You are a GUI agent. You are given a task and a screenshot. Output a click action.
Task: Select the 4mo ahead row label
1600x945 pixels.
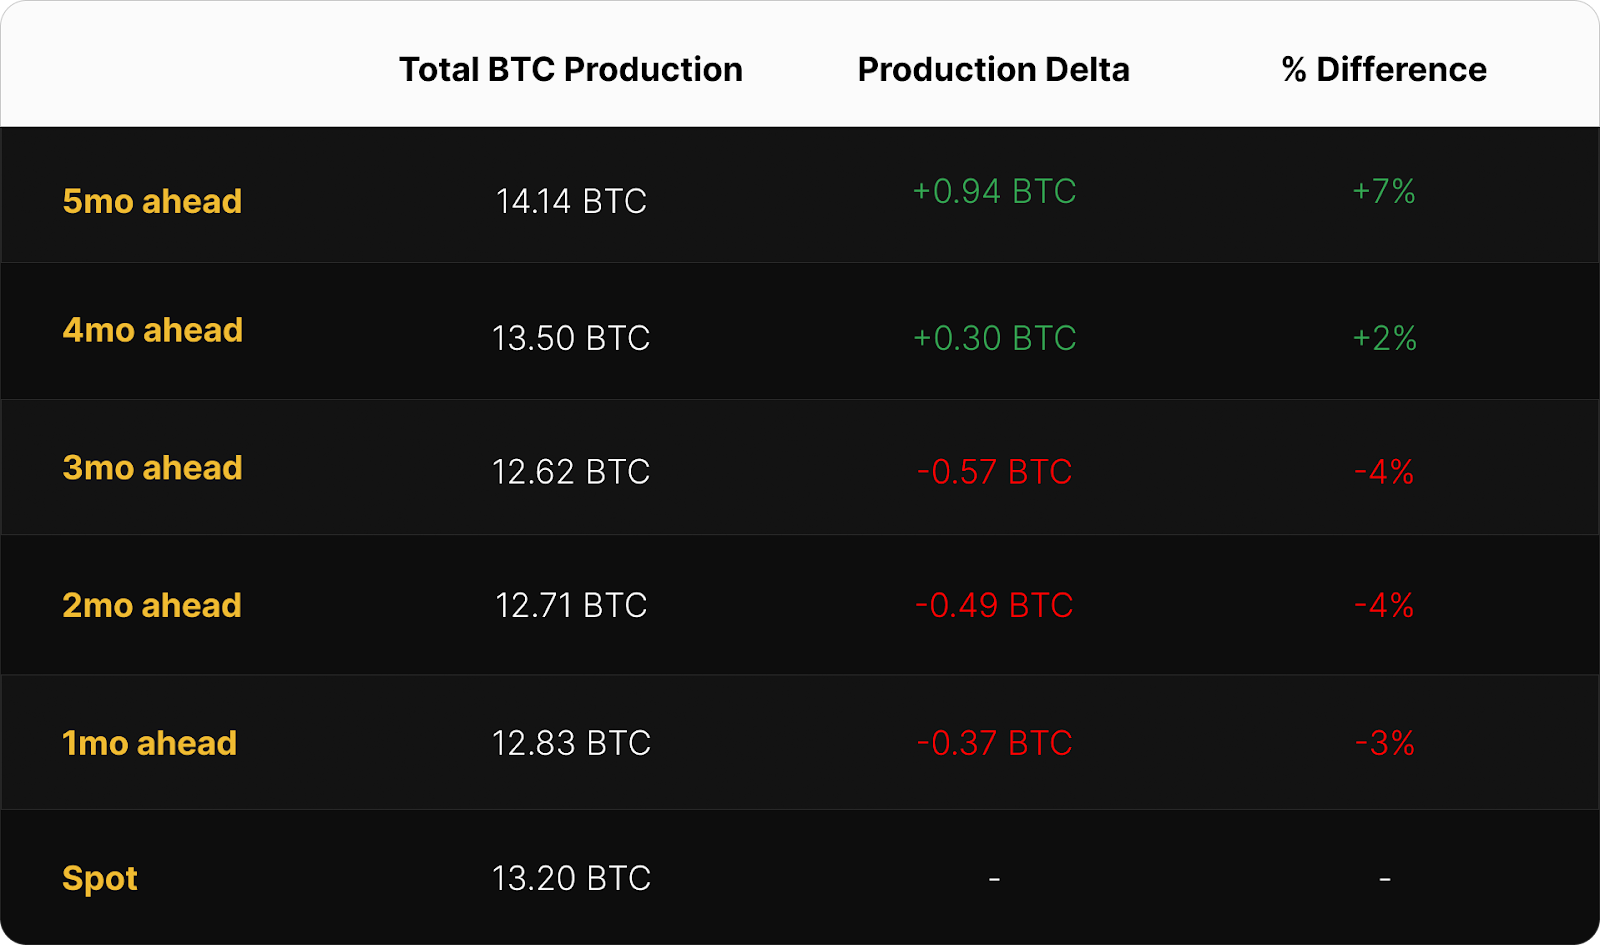tap(153, 330)
